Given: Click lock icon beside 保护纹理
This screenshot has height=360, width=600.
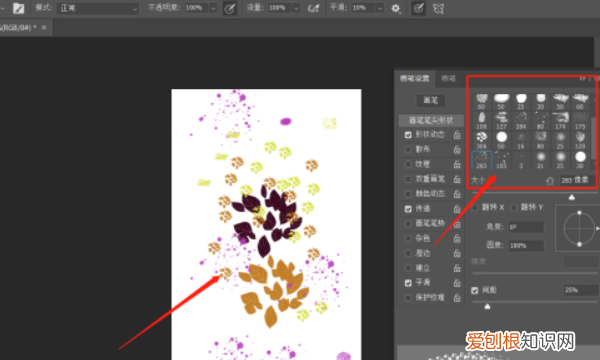Looking at the screenshot, I should point(457,298).
